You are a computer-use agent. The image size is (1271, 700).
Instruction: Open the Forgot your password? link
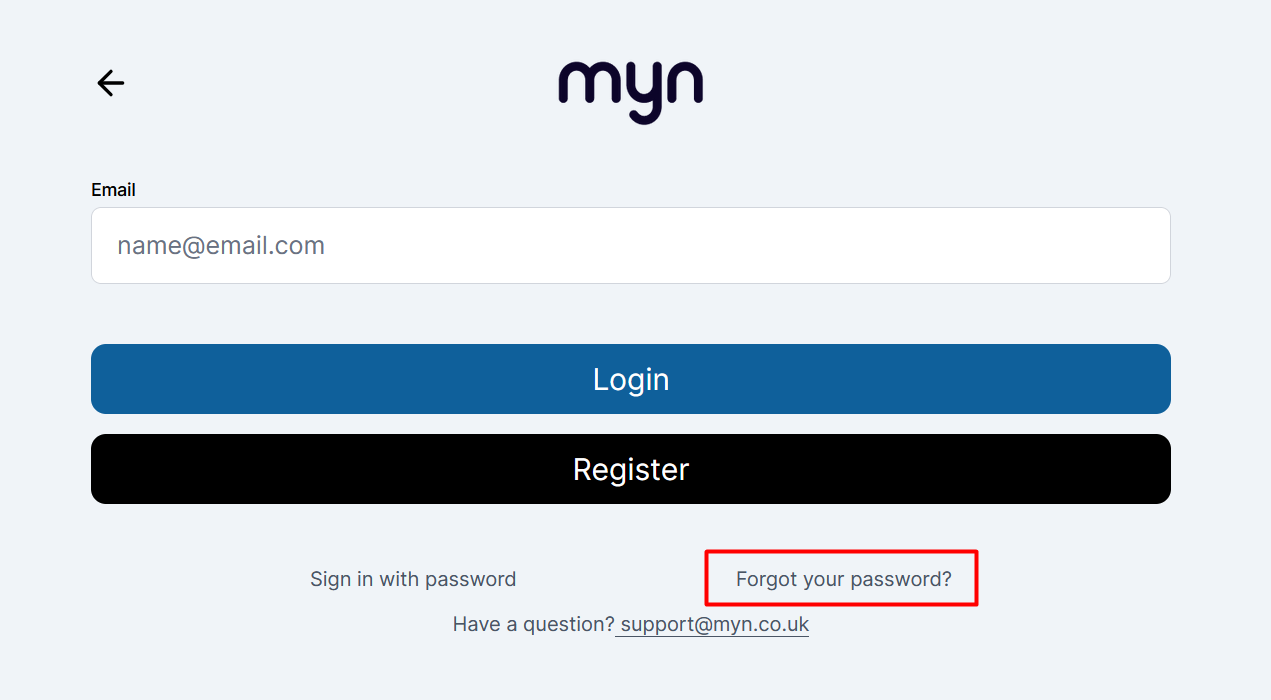[x=844, y=579]
